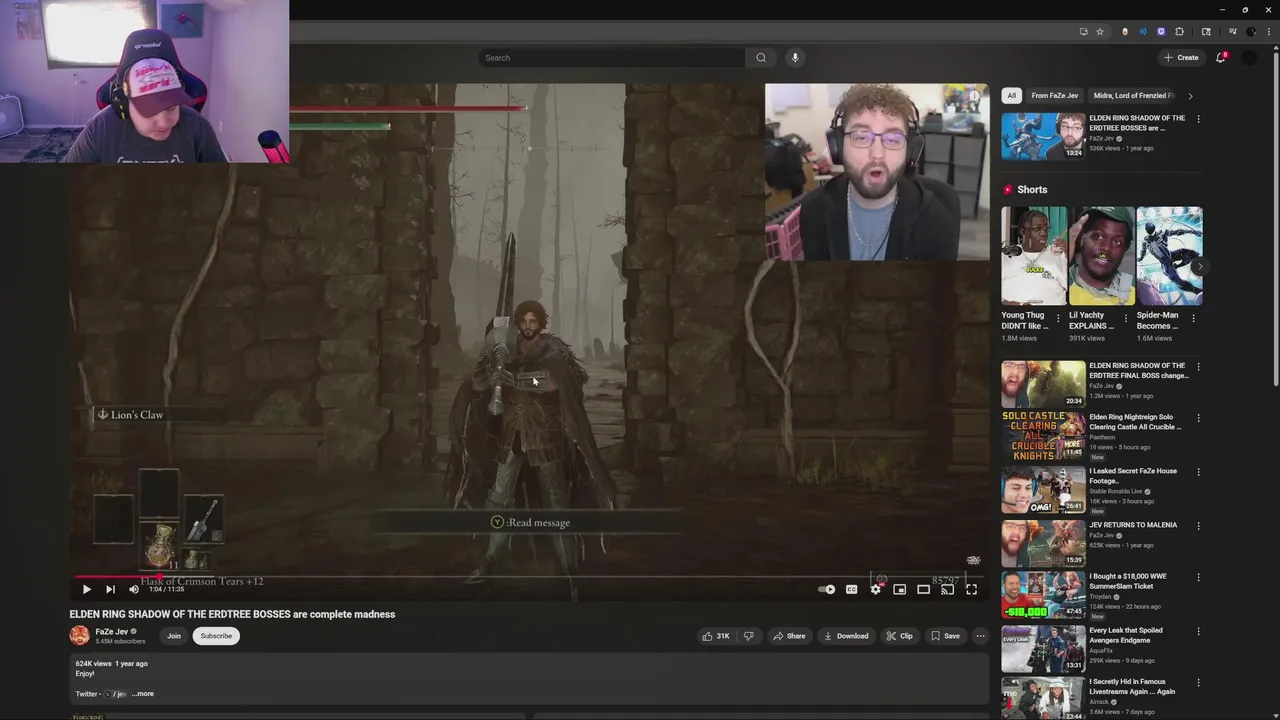Switch to miniplayer mode
1280x720 pixels.
tap(899, 589)
